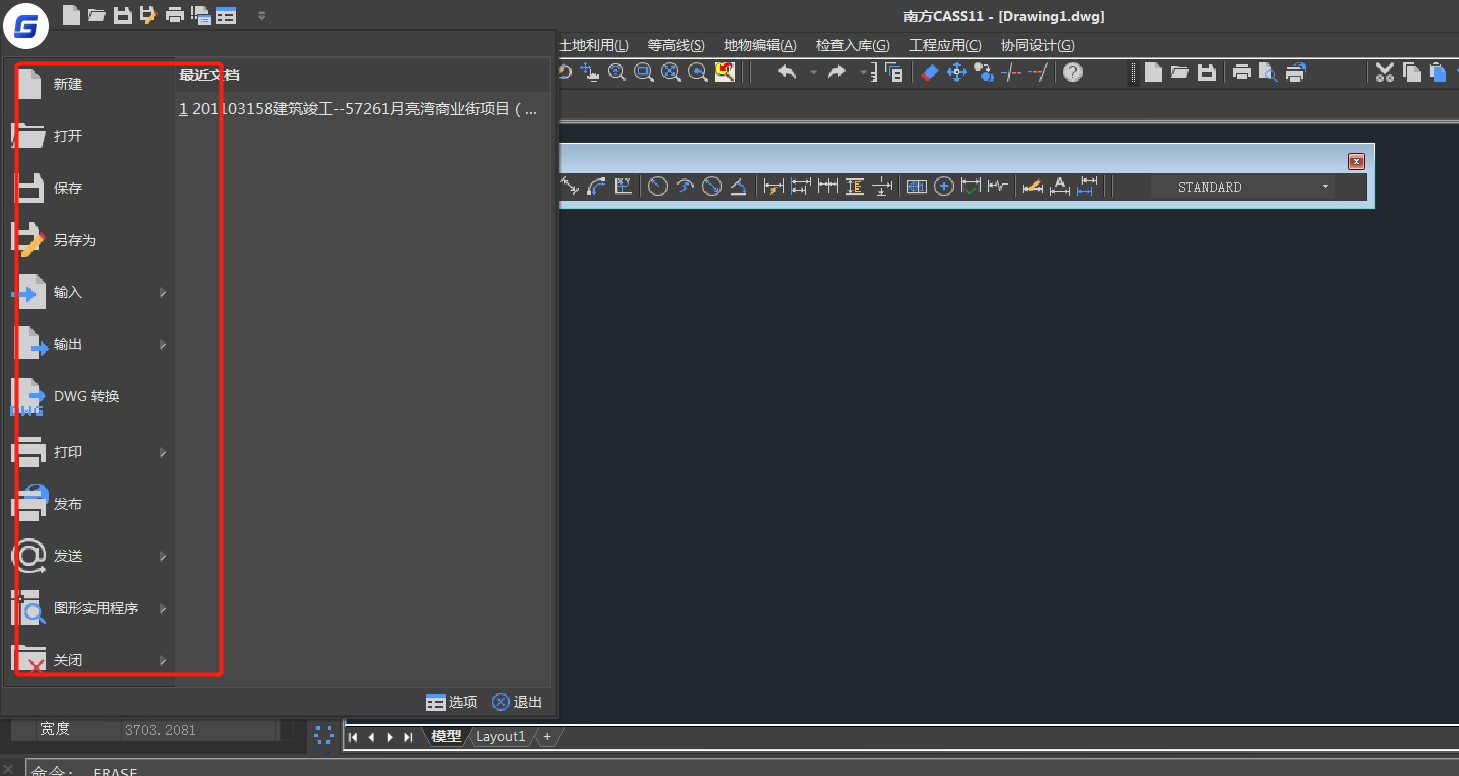Click the blue eraser icon
This screenshot has width=1459, height=776.
[930, 72]
